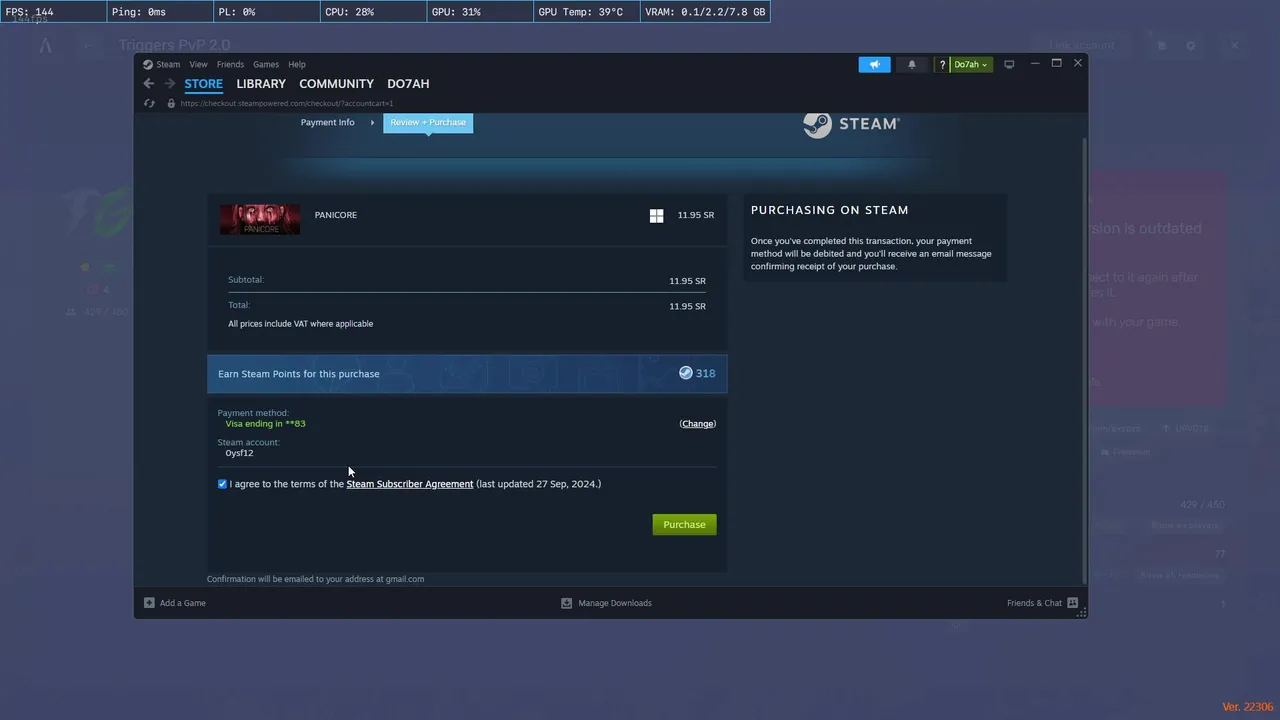Click Add a Game

[175, 603]
